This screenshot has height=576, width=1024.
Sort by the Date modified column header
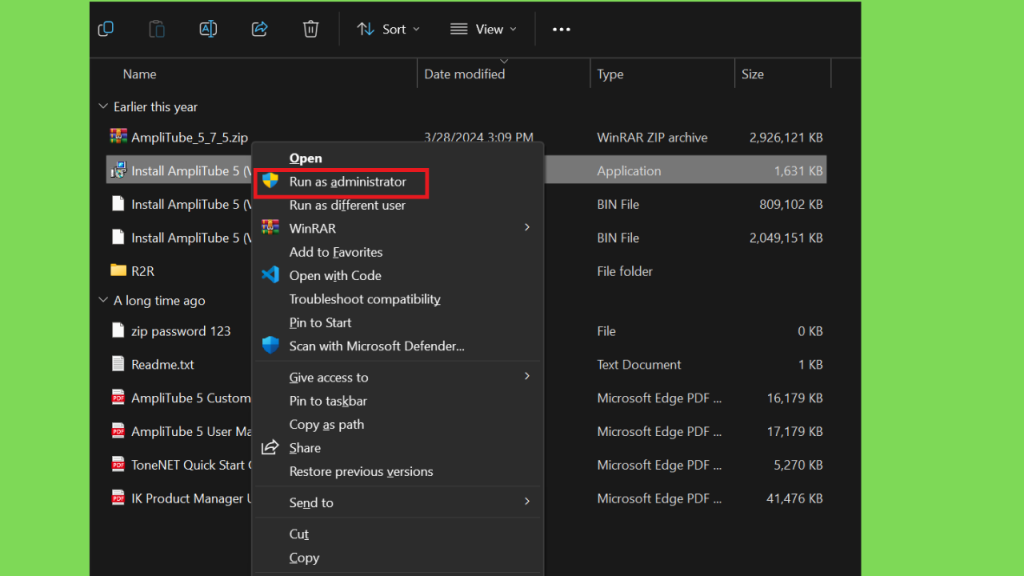(x=464, y=74)
